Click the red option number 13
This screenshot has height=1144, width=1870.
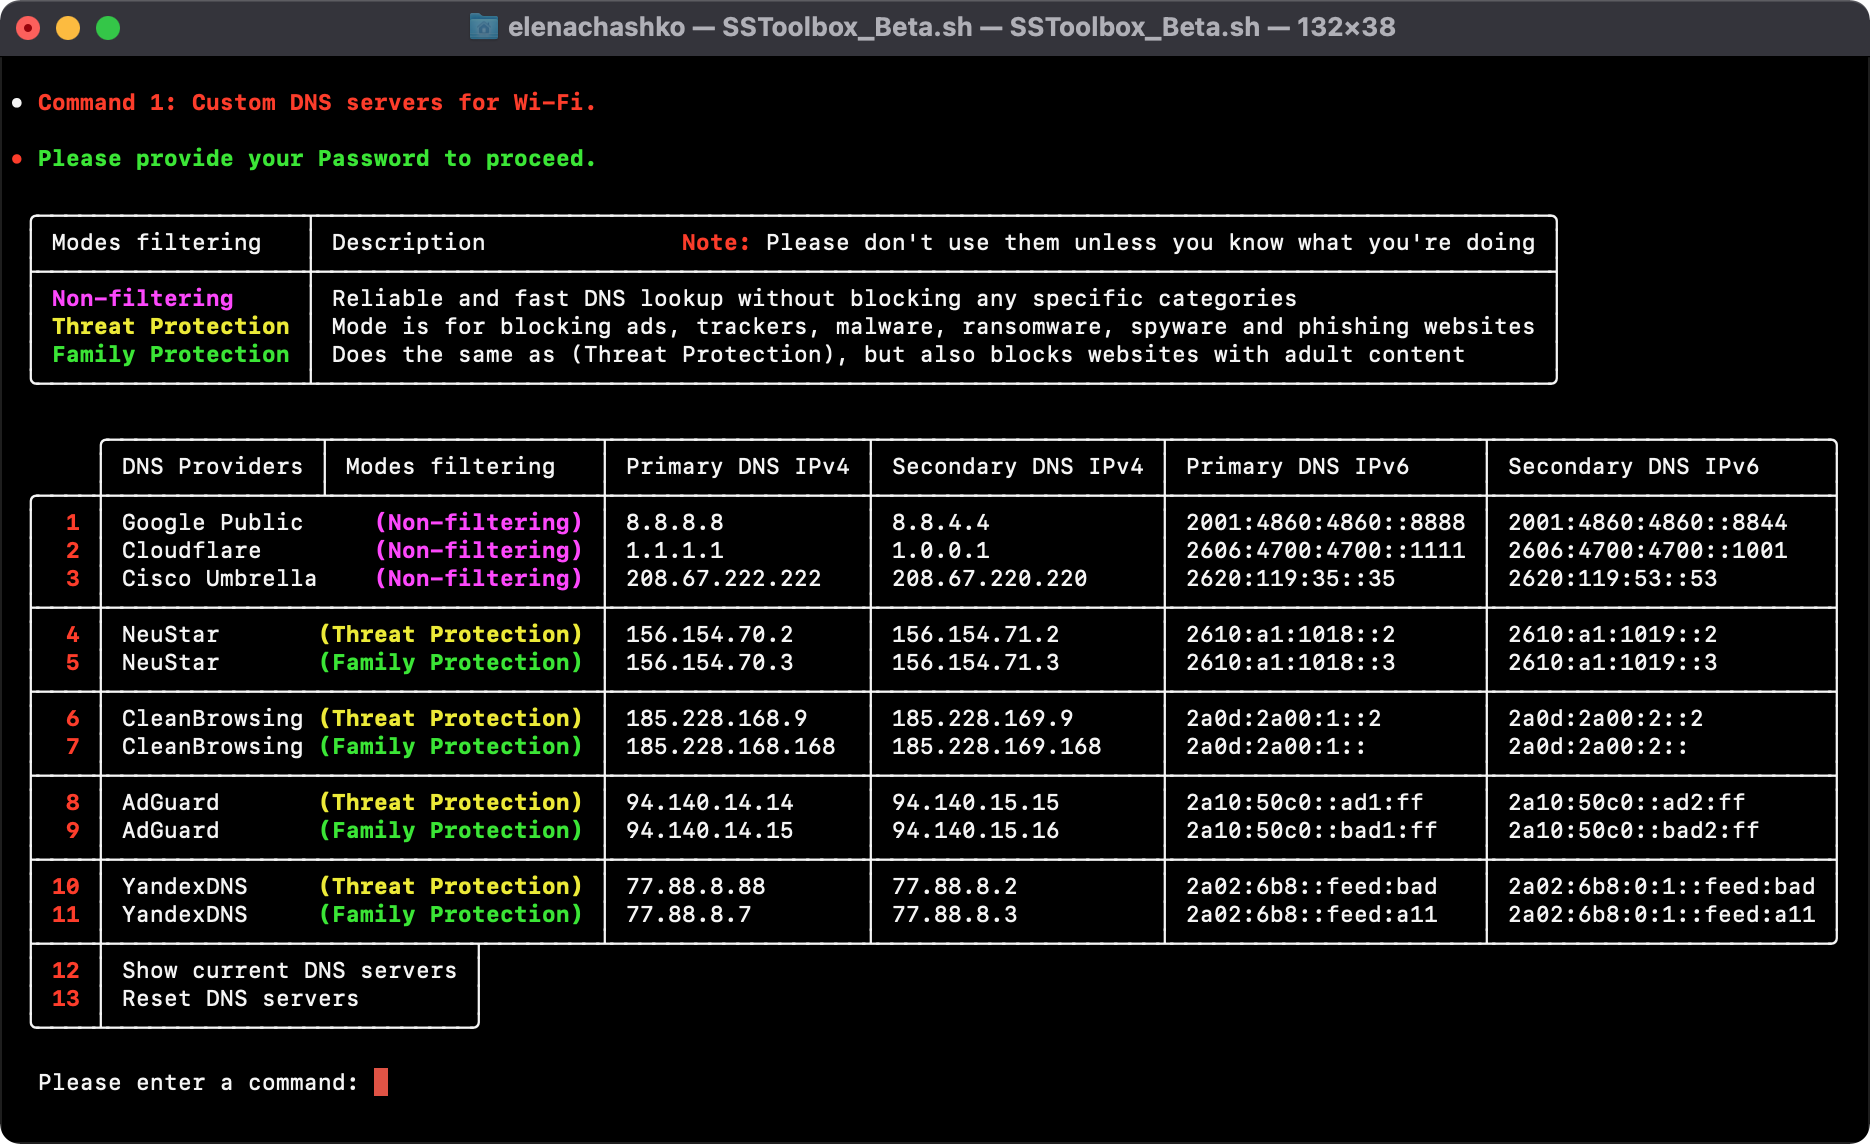point(66,999)
